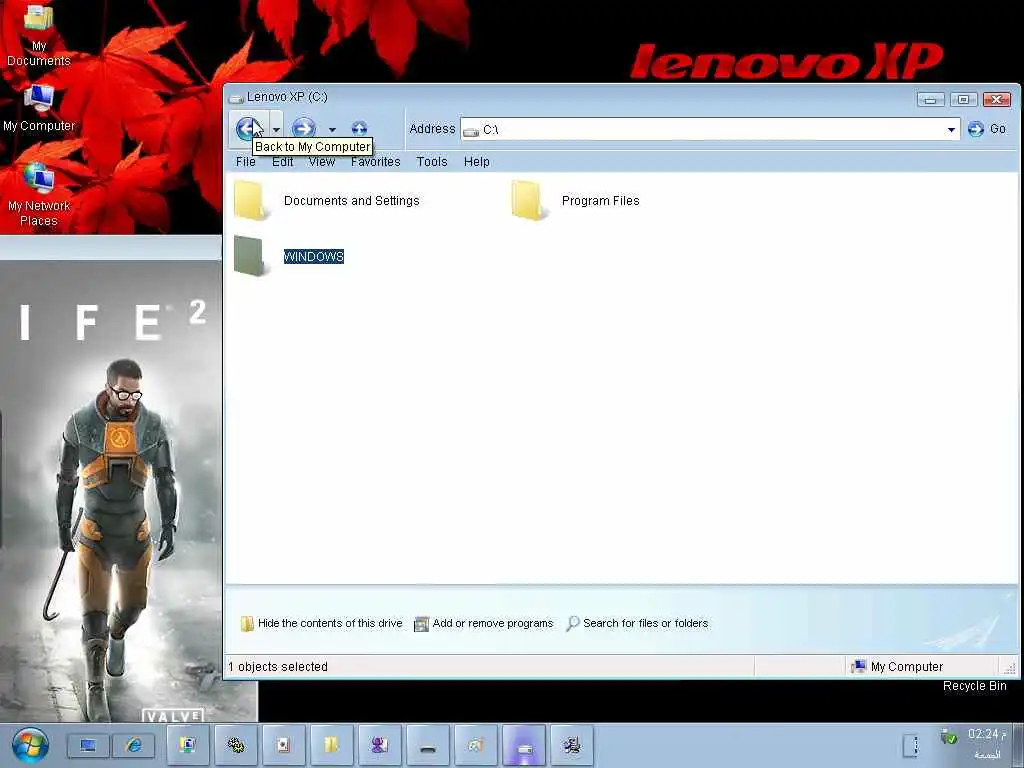Click "Hide the contents of this drive" link
Viewport: 1024px width, 768px height.
(x=330, y=623)
